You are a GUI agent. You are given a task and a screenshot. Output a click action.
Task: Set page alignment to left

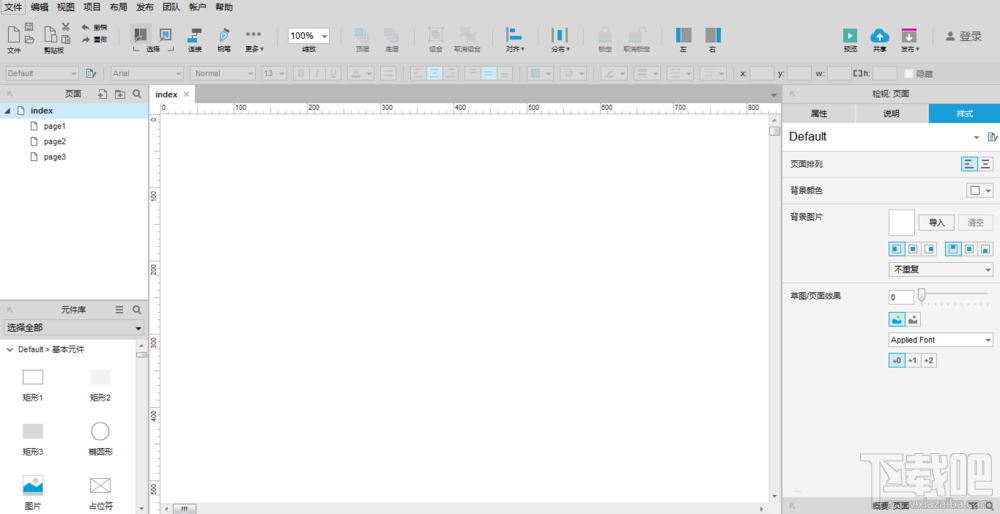[969, 164]
